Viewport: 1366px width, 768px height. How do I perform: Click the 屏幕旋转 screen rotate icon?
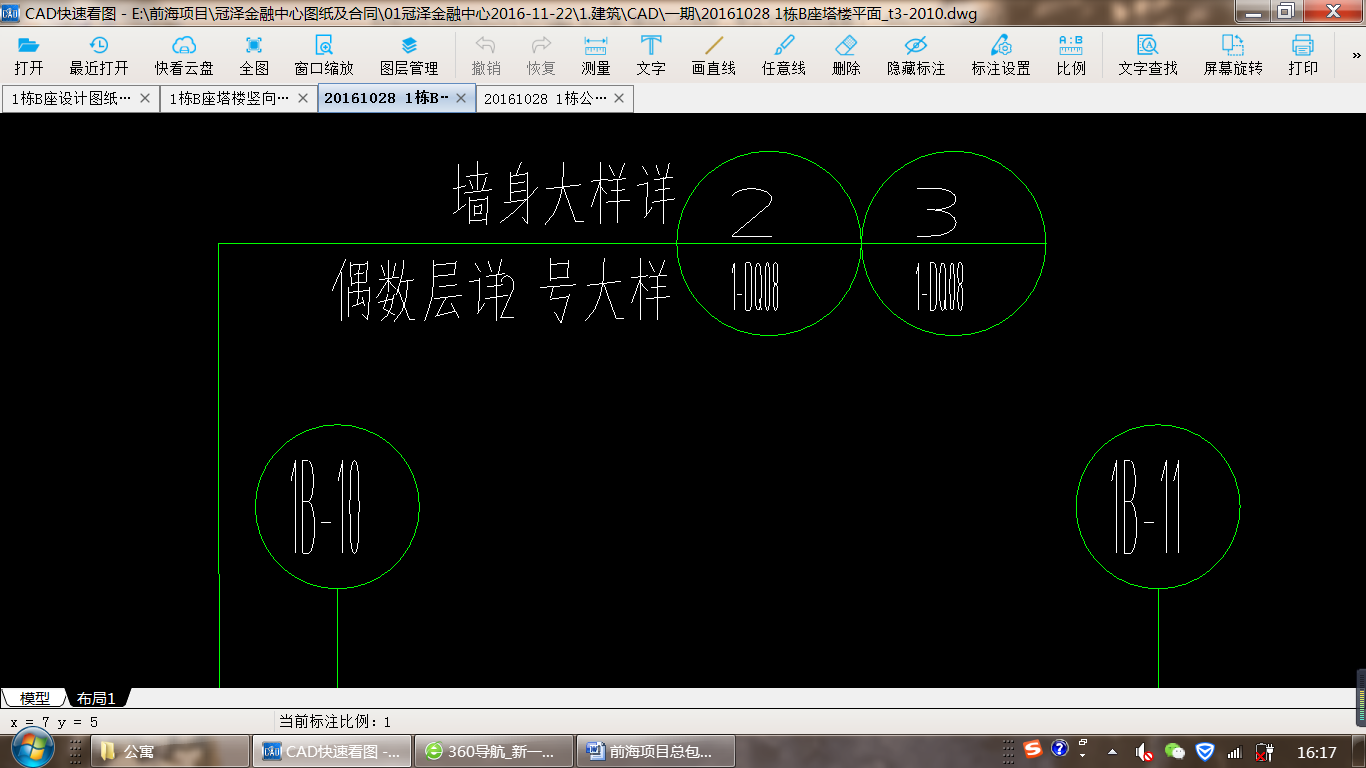pyautogui.click(x=1233, y=46)
